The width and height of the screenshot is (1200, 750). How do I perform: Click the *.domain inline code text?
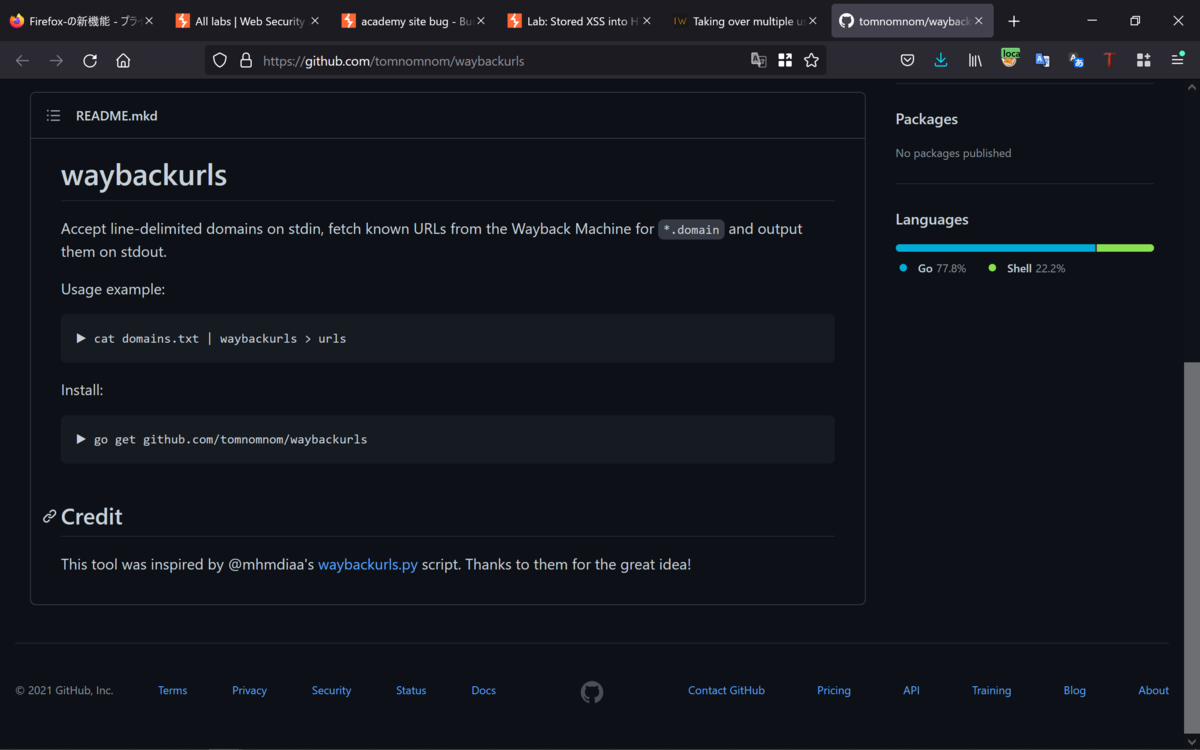pos(691,229)
